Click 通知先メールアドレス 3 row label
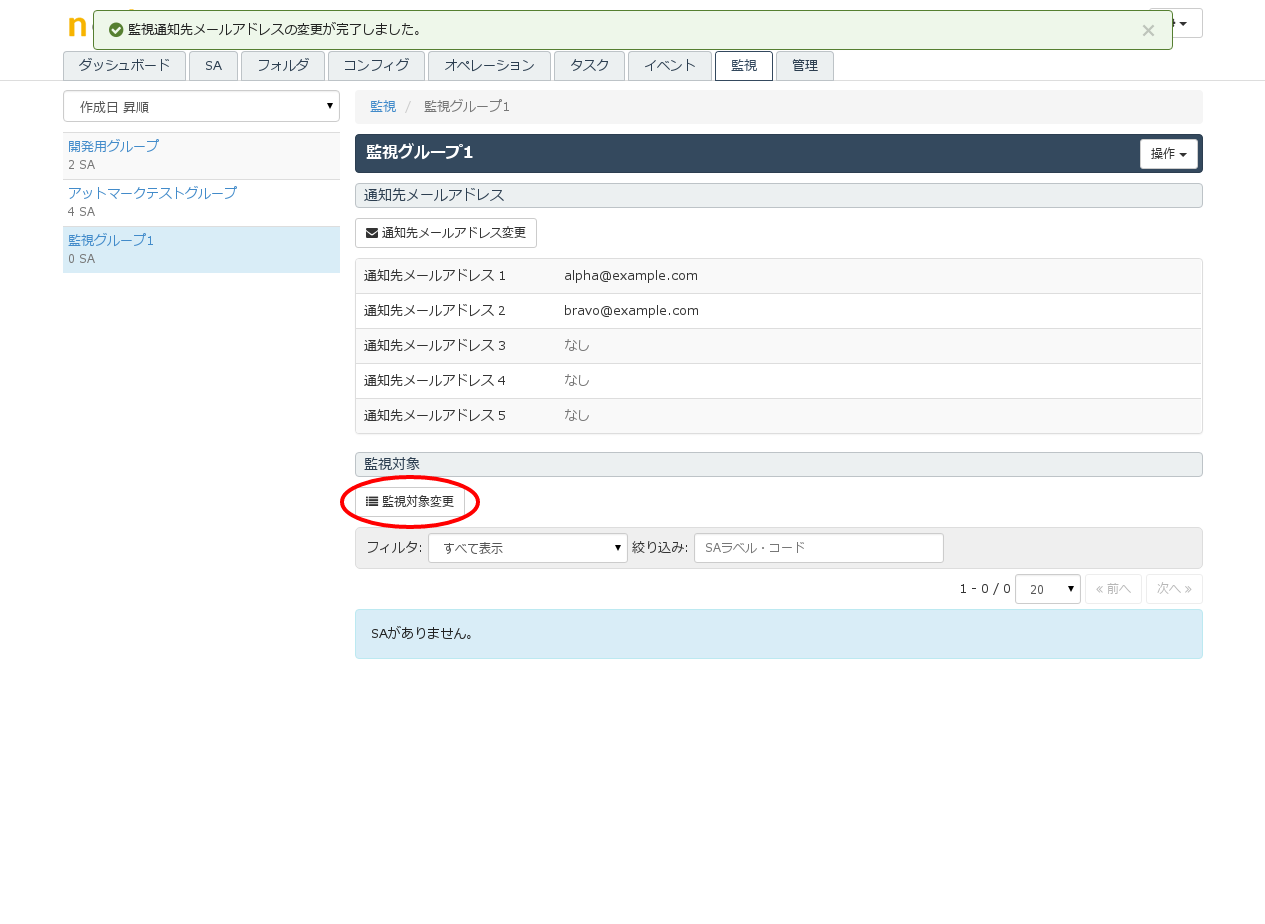1265x924 pixels. click(x=435, y=346)
